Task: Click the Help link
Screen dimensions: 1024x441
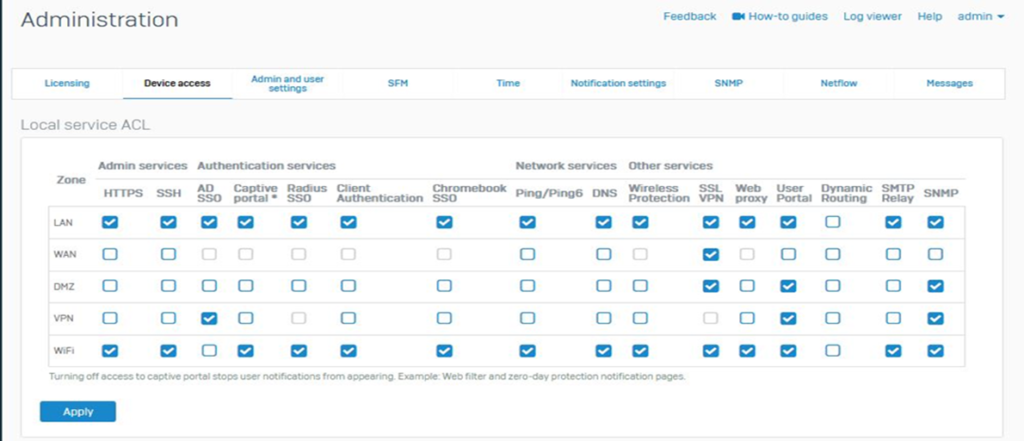Action: point(930,16)
